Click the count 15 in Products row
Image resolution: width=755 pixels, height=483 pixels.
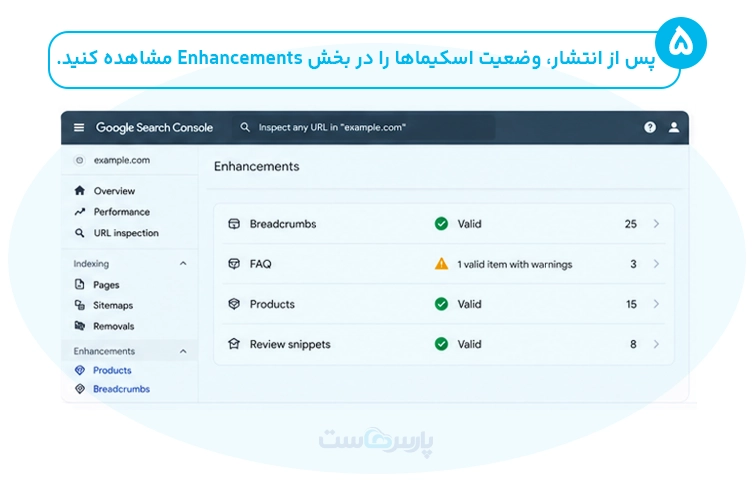tap(631, 304)
